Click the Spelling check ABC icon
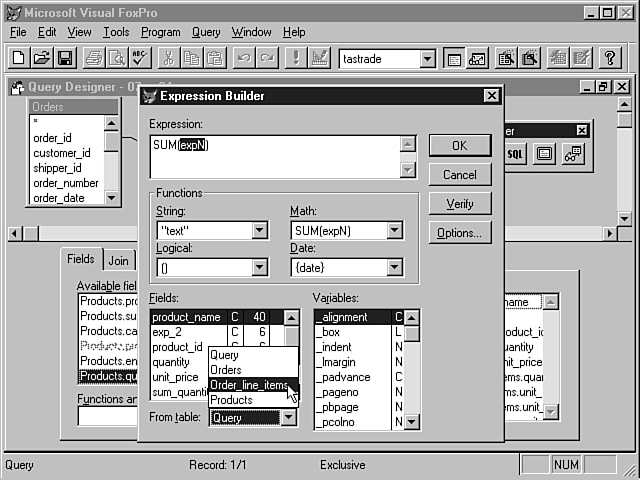 click(x=139, y=58)
